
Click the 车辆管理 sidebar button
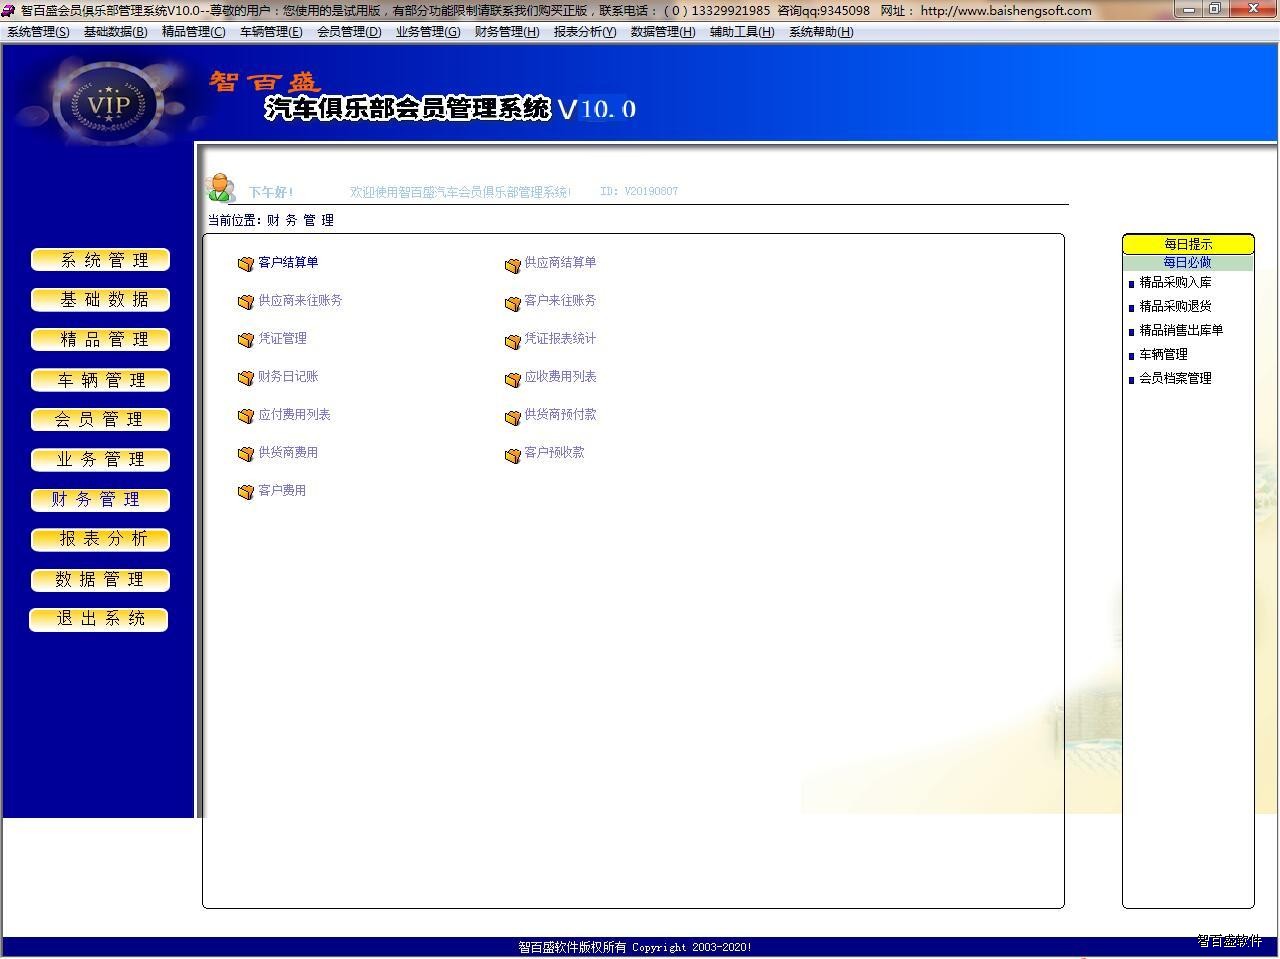101,380
